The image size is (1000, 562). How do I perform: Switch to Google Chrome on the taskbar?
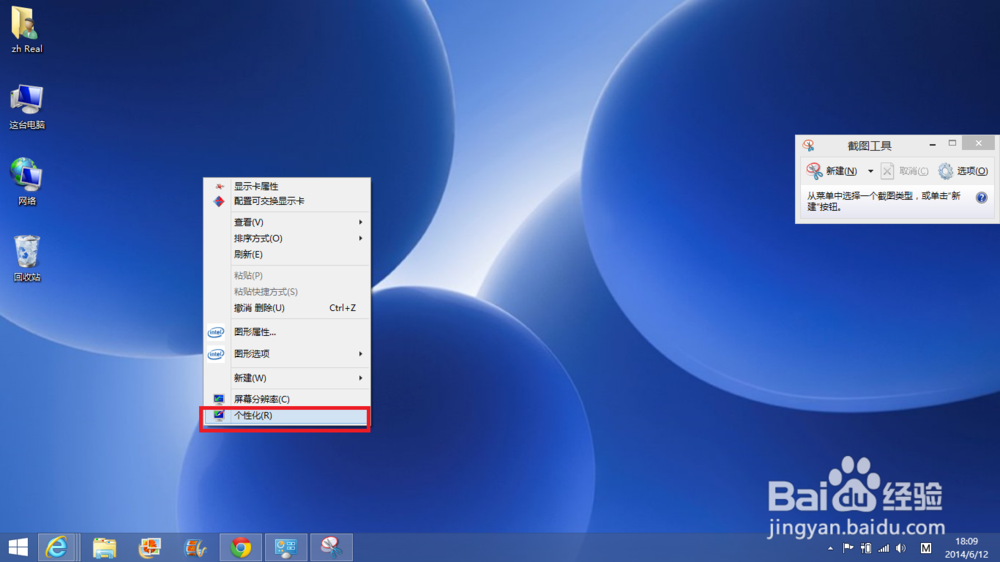point(240,547)
